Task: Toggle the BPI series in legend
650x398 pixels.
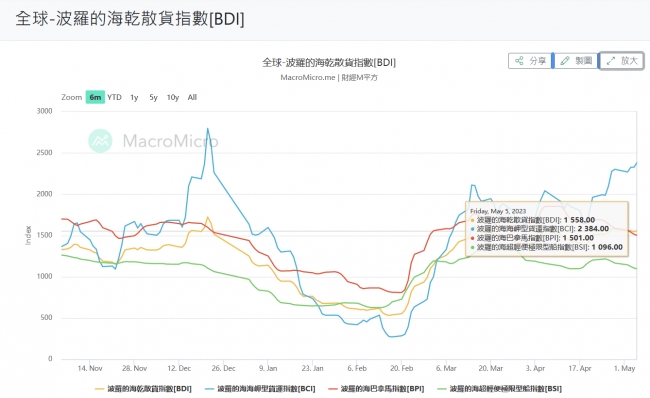Action: click(376, 389)
